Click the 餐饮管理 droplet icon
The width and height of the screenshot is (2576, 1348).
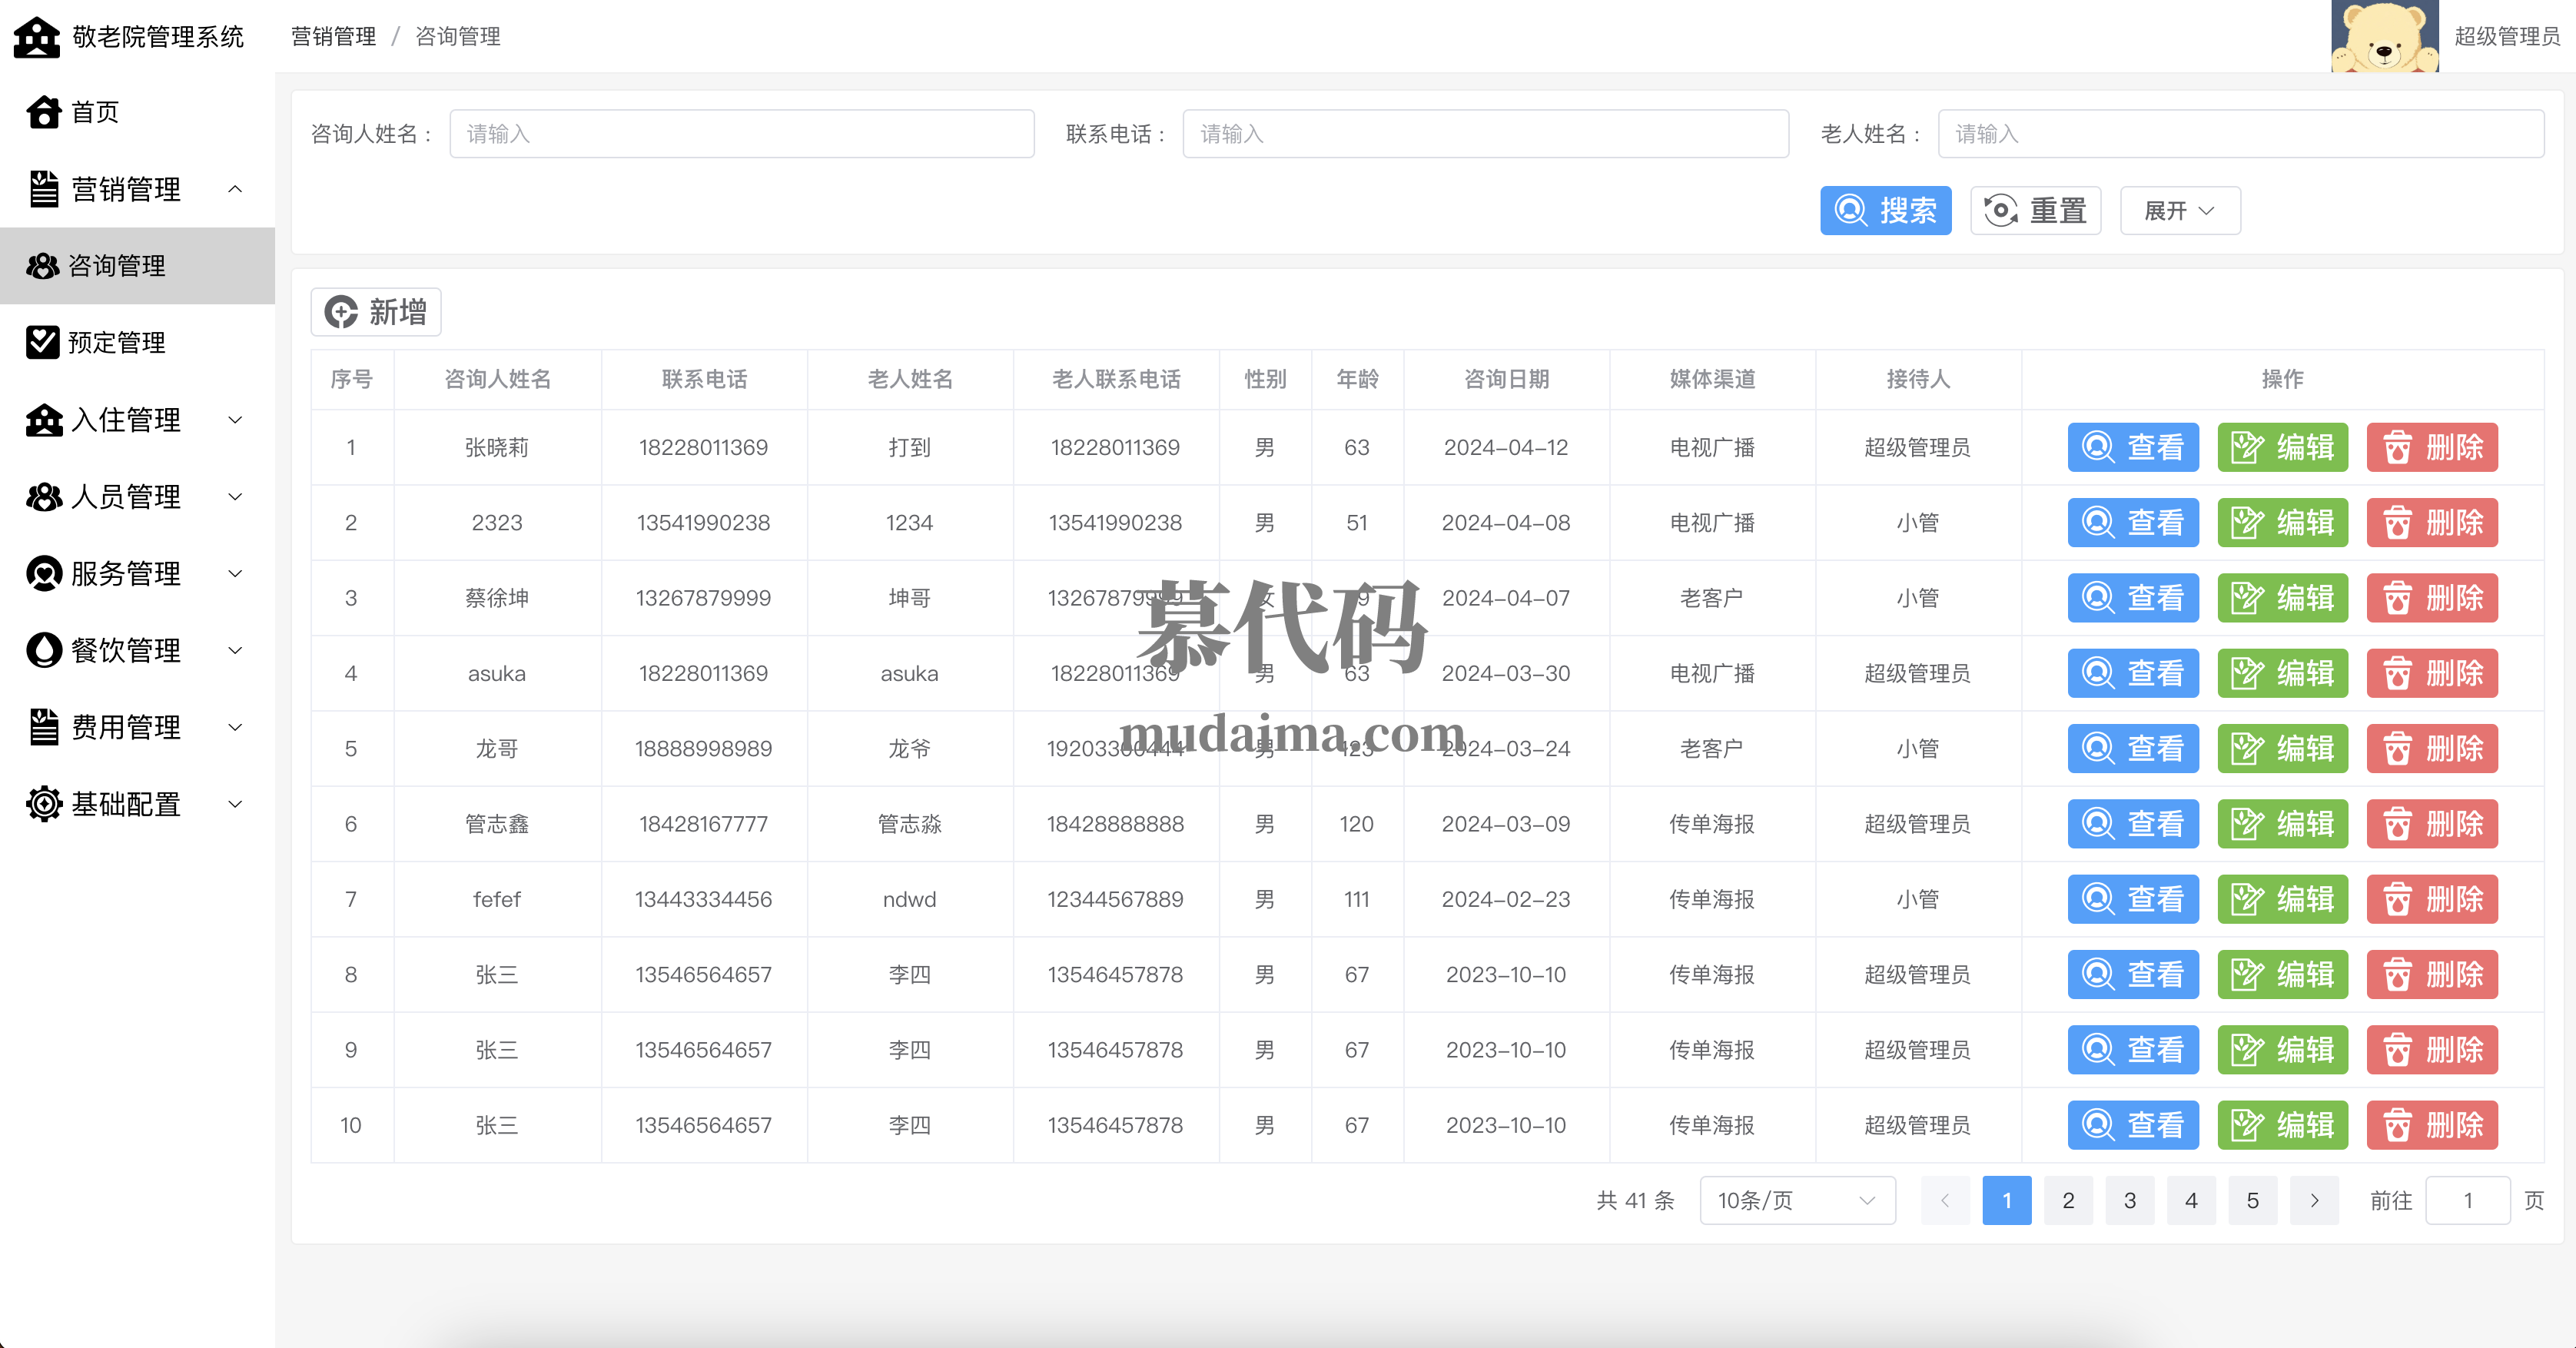(44, 651)
